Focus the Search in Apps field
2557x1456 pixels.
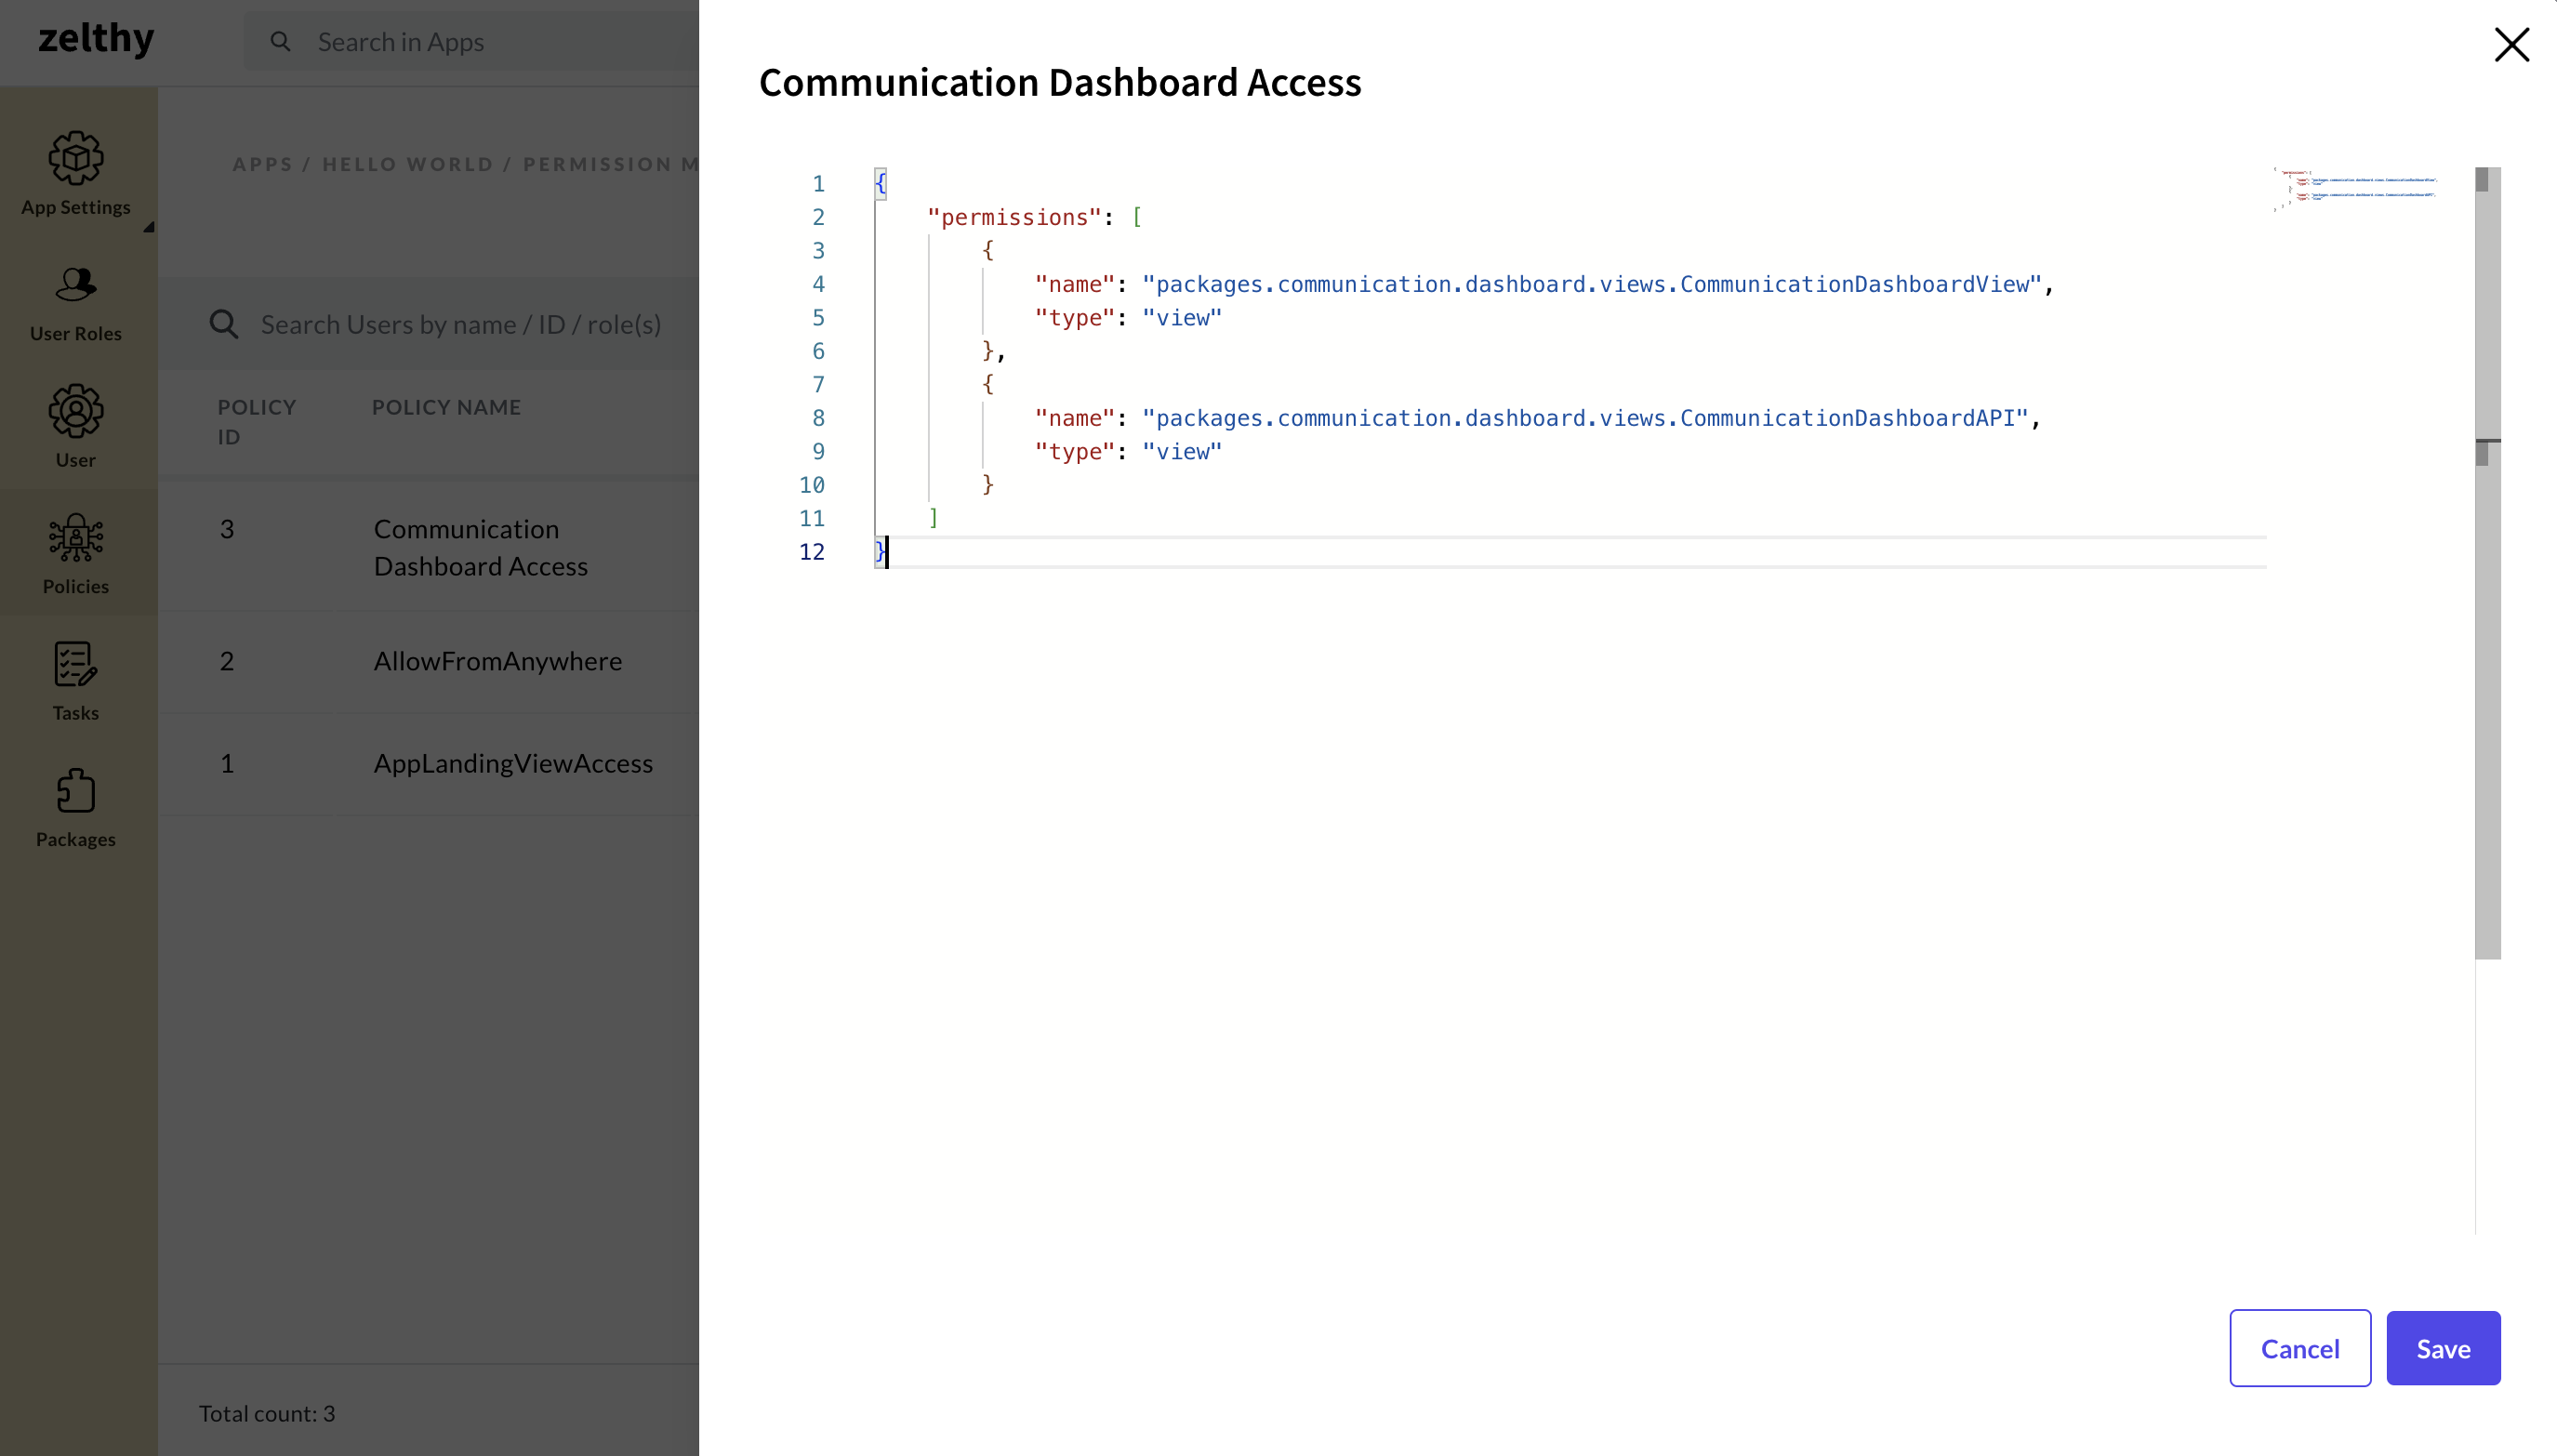[x=472, y=41]
